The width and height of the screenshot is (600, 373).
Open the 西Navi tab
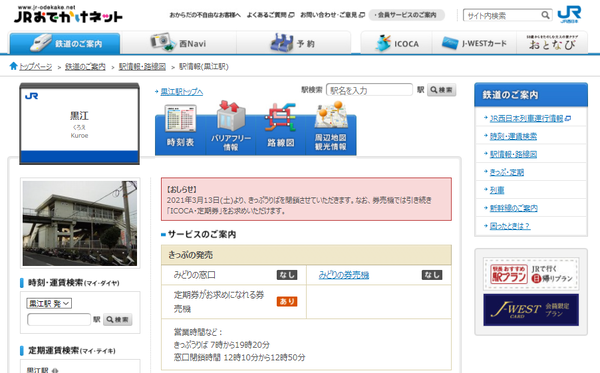[178, 43]
